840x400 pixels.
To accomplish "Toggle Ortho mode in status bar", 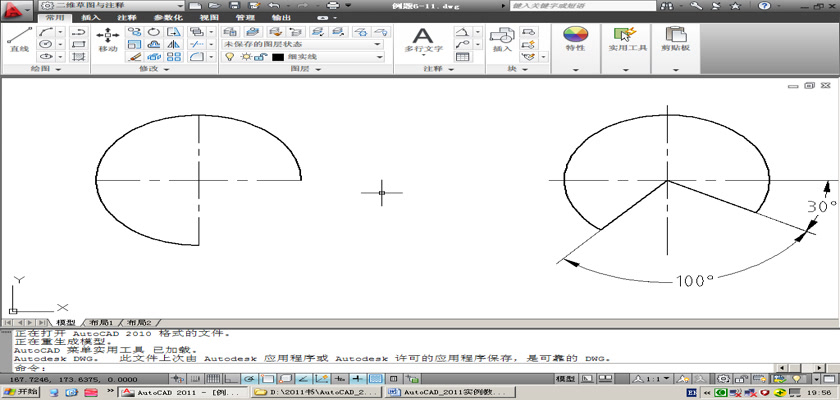I will (231, 379).
